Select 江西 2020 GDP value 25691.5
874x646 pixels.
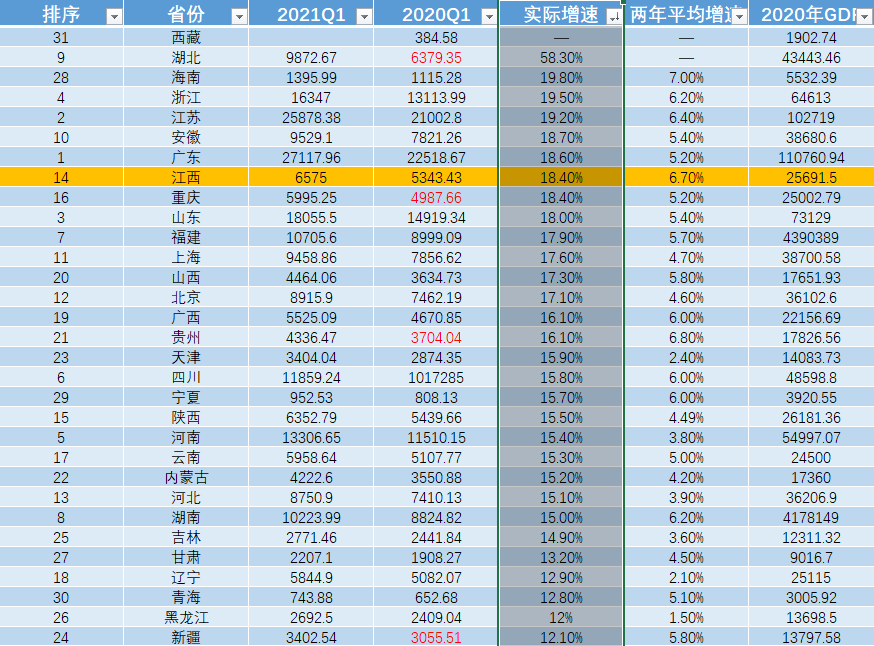pyautogui.click(x=811, y=177)
